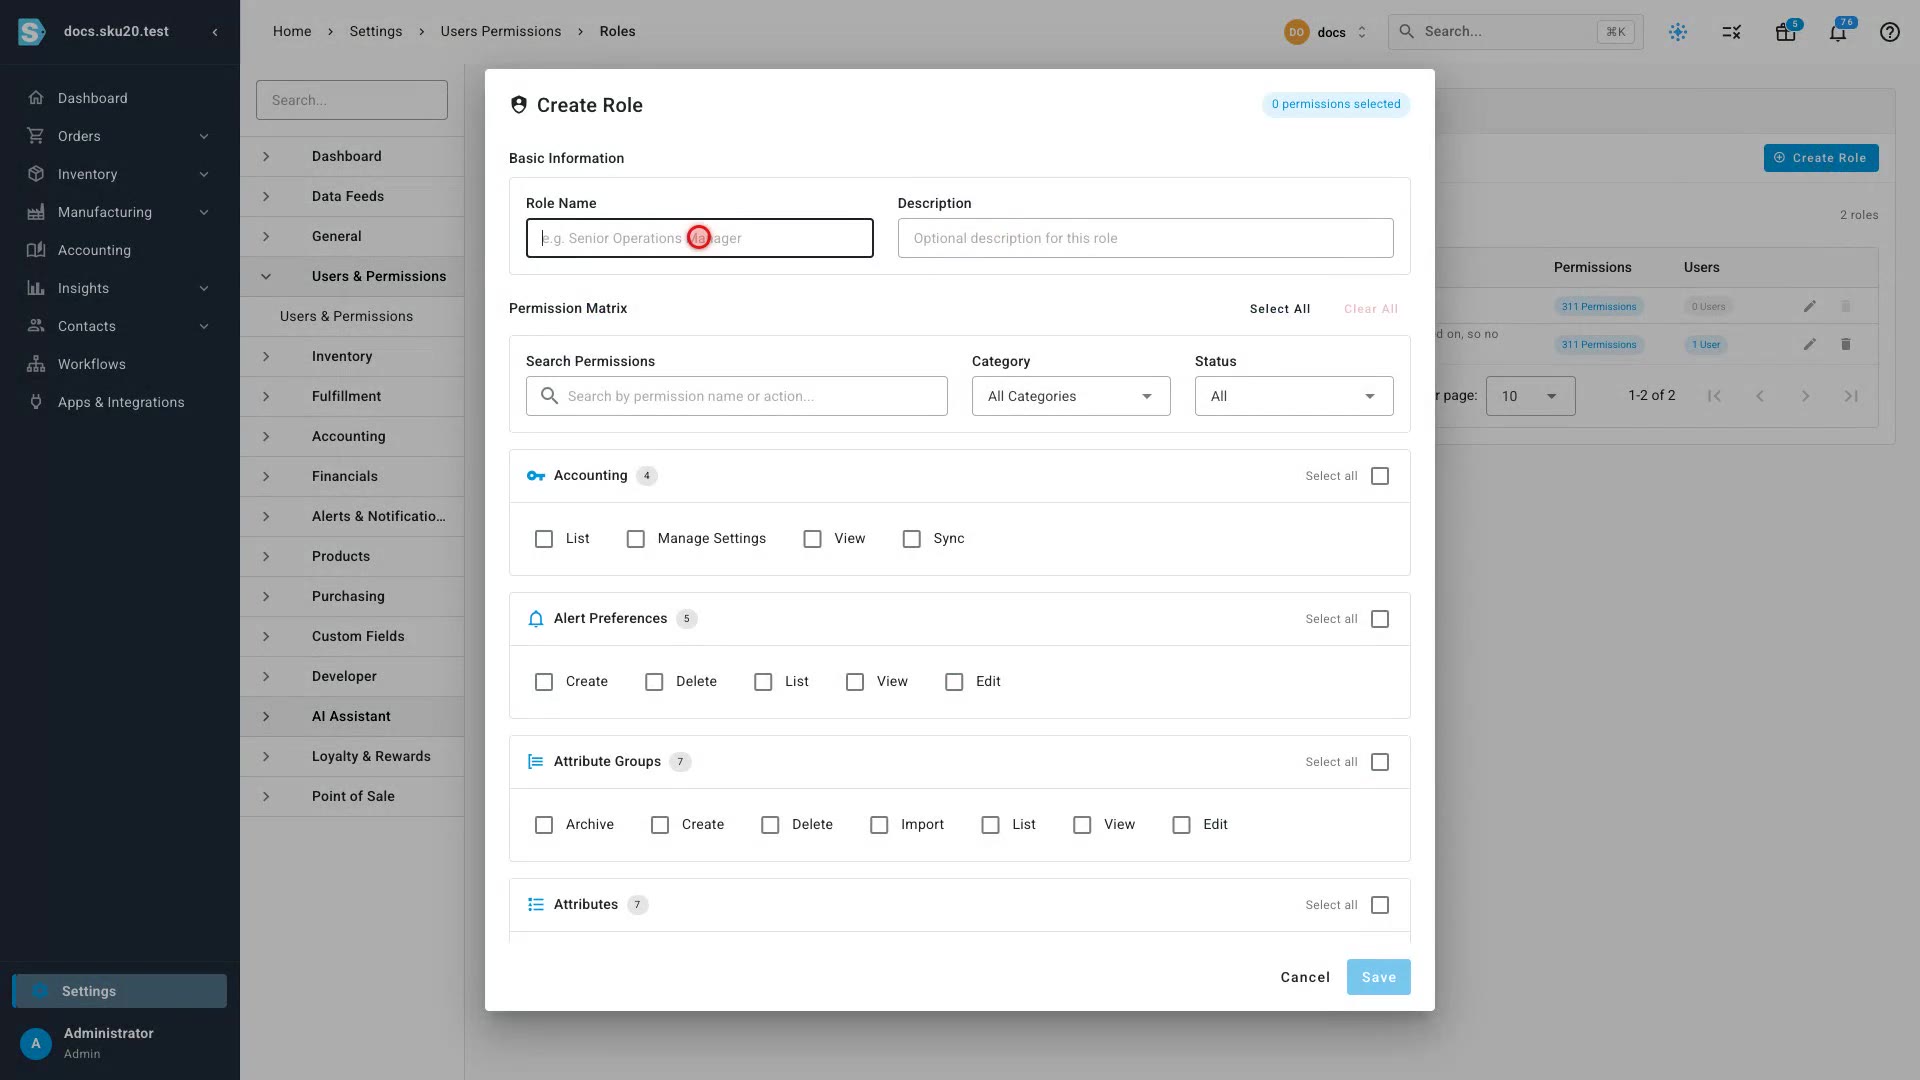Tick Select all for Alert Preferences

[1380, 620]
